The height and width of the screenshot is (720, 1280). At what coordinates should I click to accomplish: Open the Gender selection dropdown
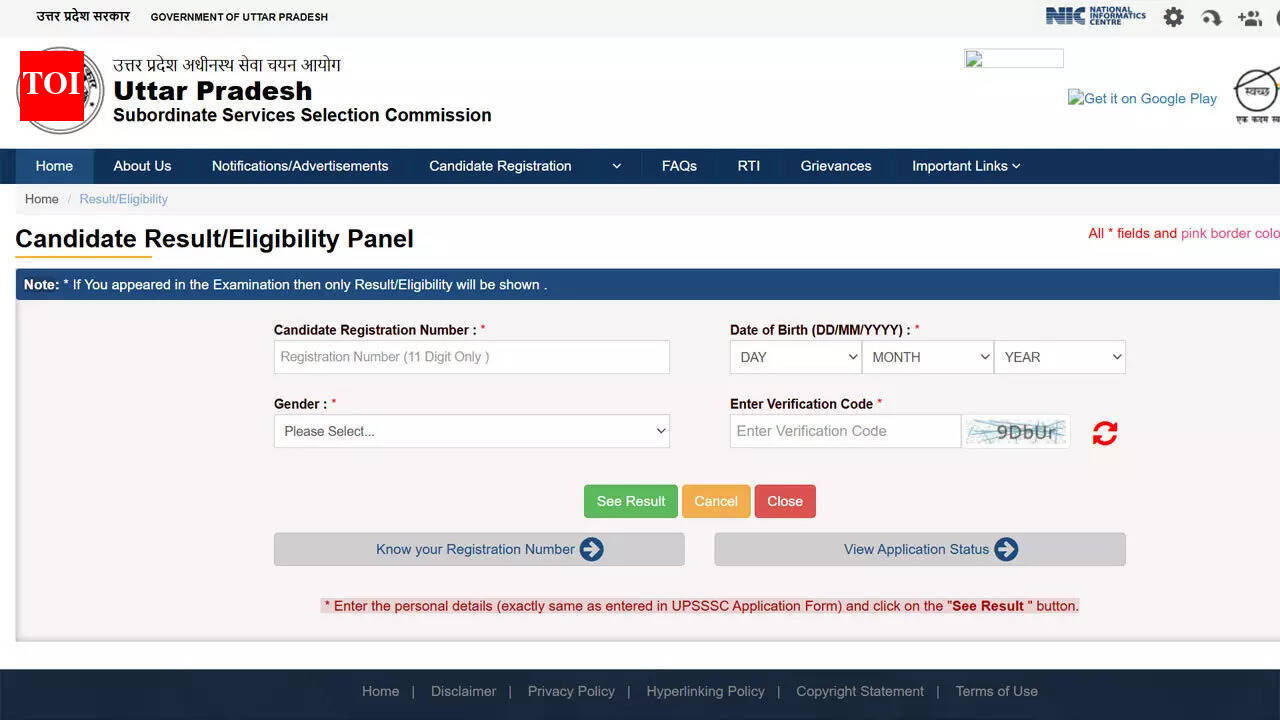click(471, 431)
